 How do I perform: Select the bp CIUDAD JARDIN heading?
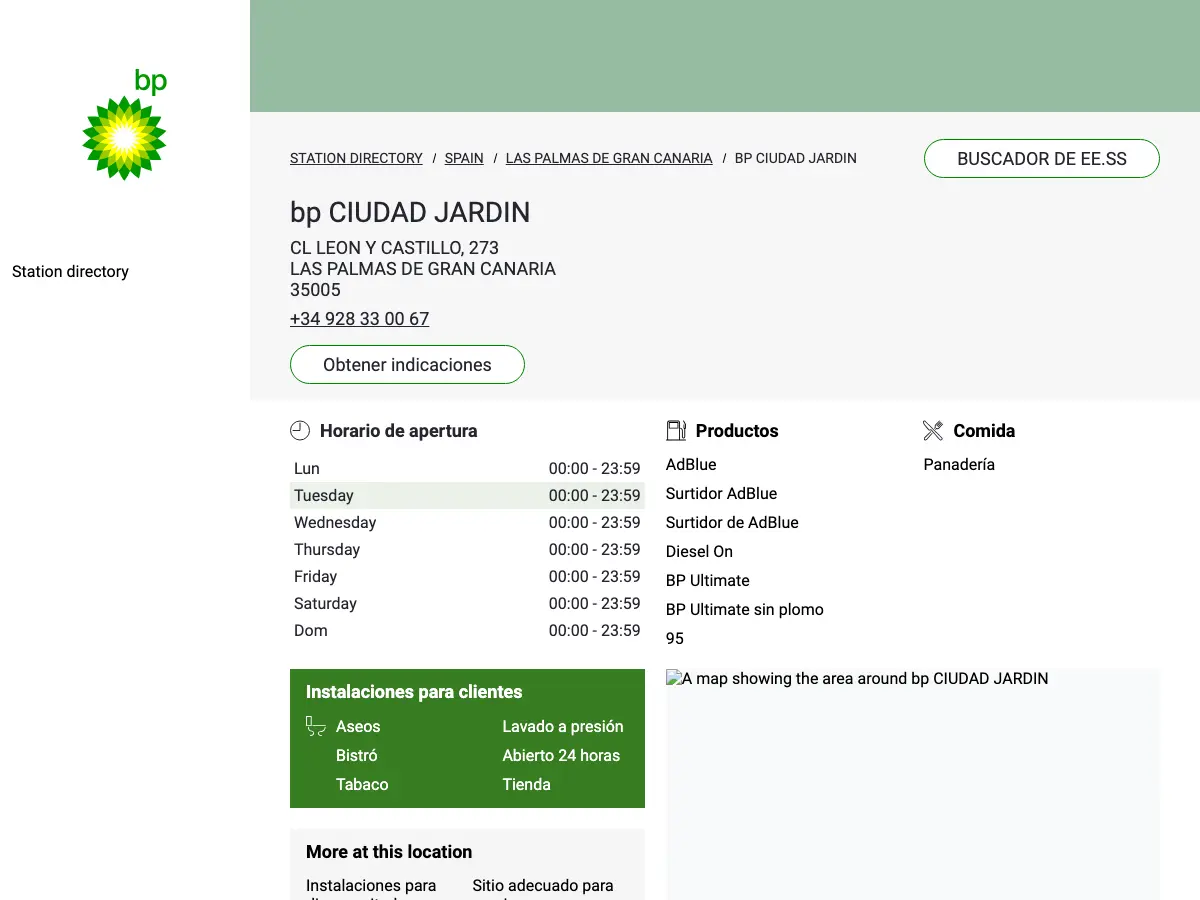[410, 212]
